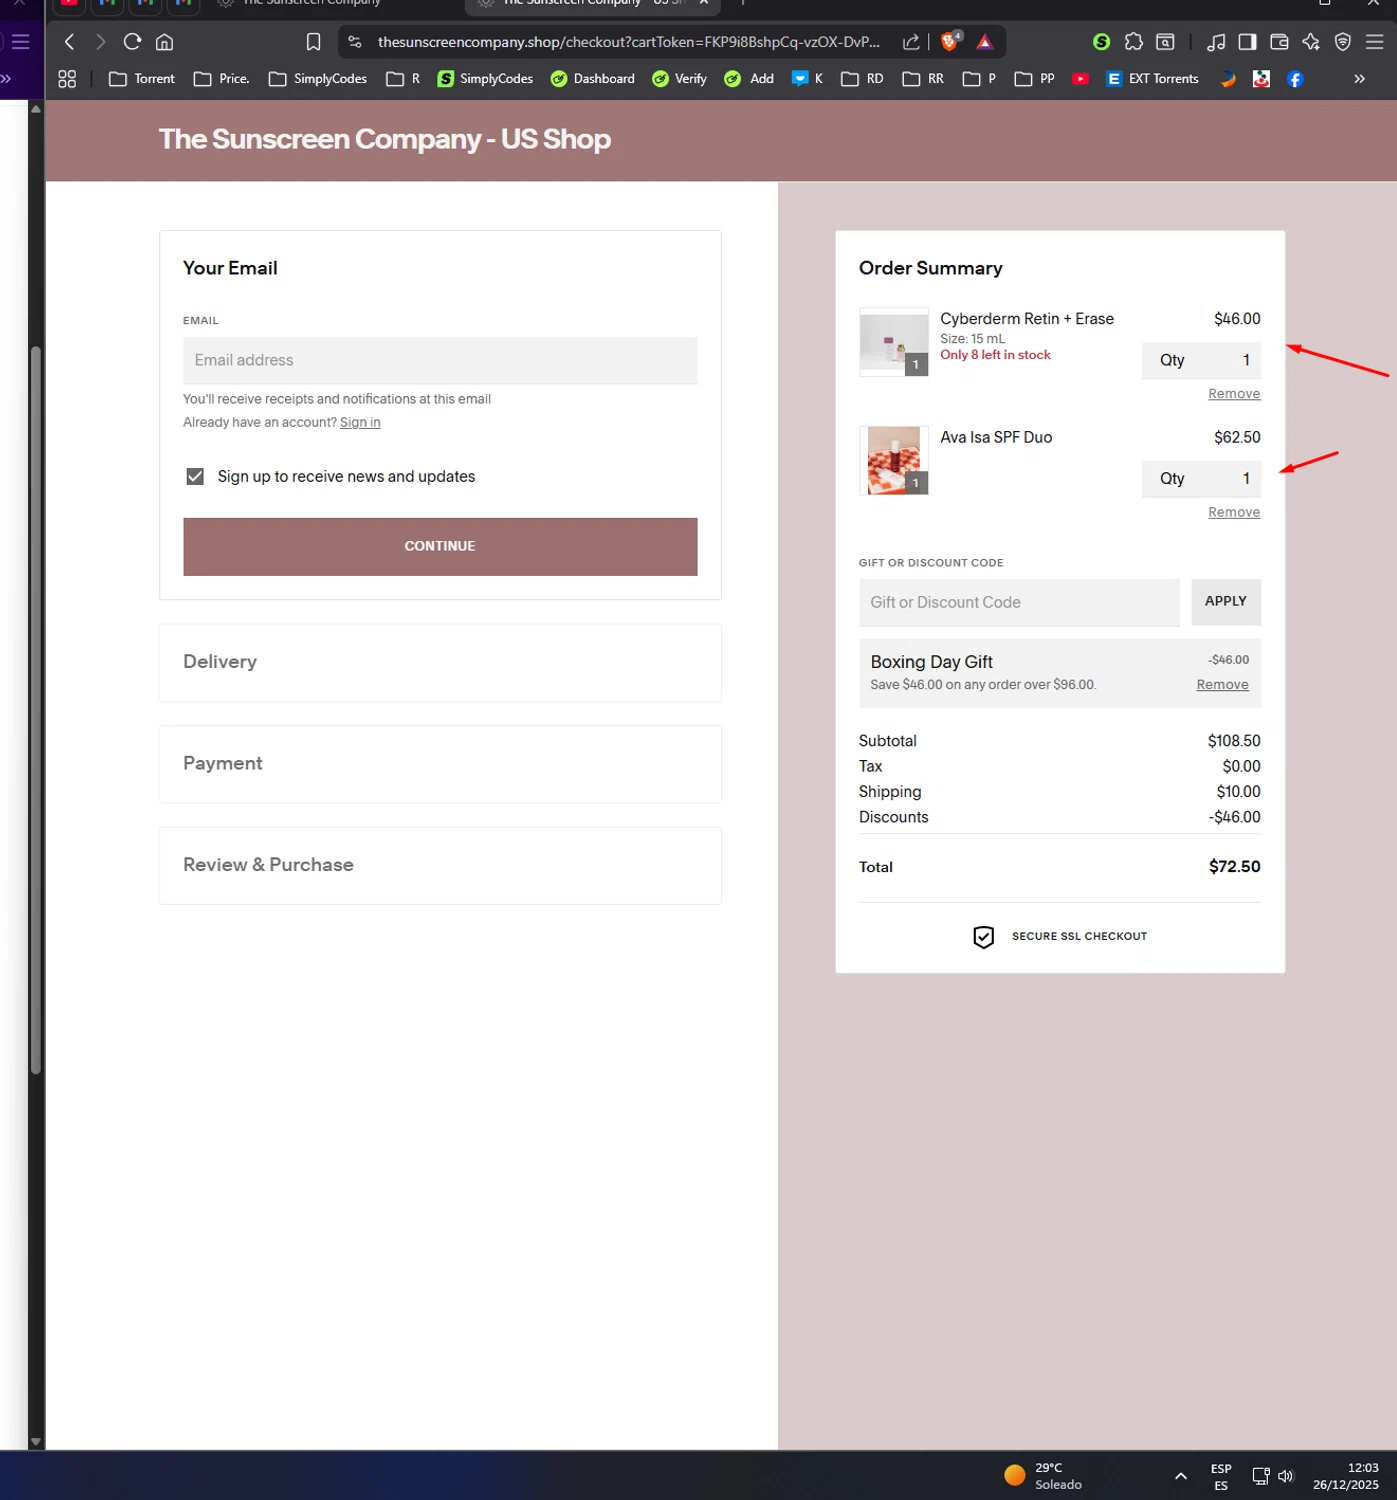Image resolution: width=1397 pixels, height=1500 pixels.
Task: Open the Add bookmark
Action: click(749, 79)
